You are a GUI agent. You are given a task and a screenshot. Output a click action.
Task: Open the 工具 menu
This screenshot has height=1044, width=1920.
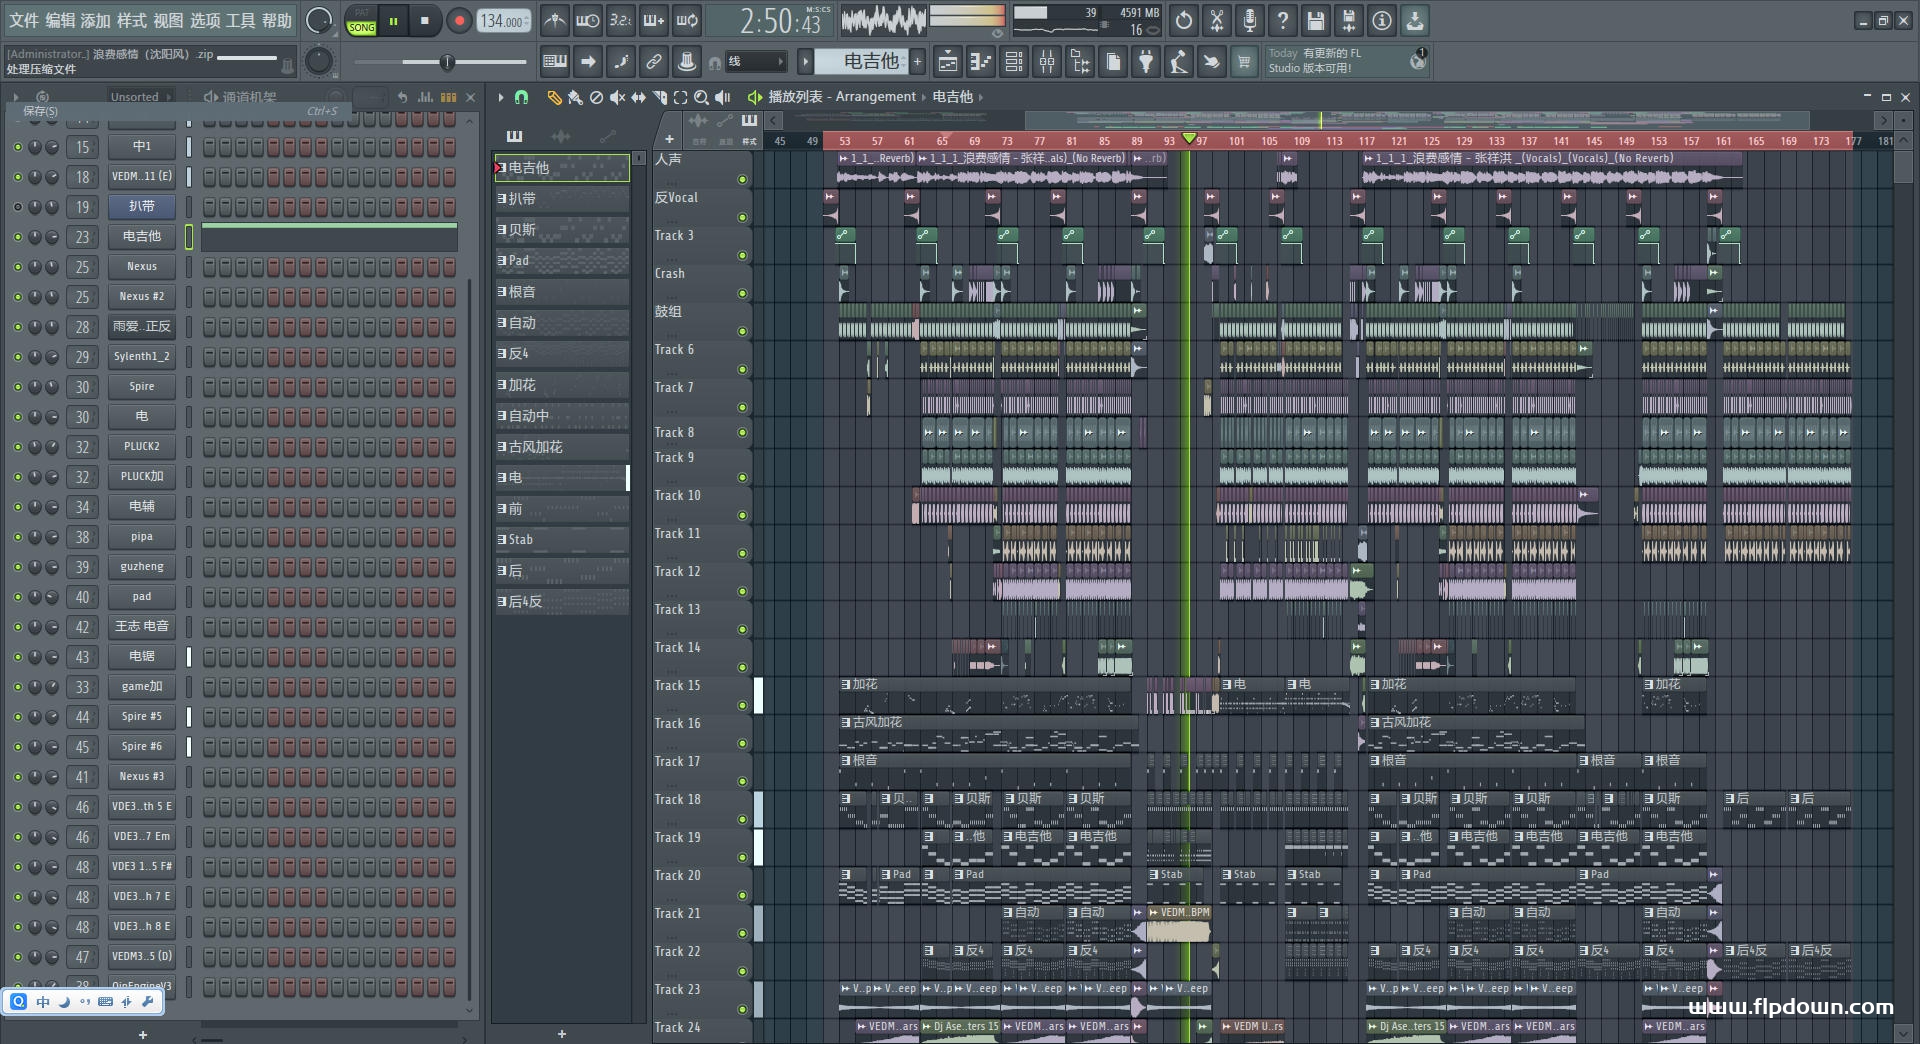240,21
